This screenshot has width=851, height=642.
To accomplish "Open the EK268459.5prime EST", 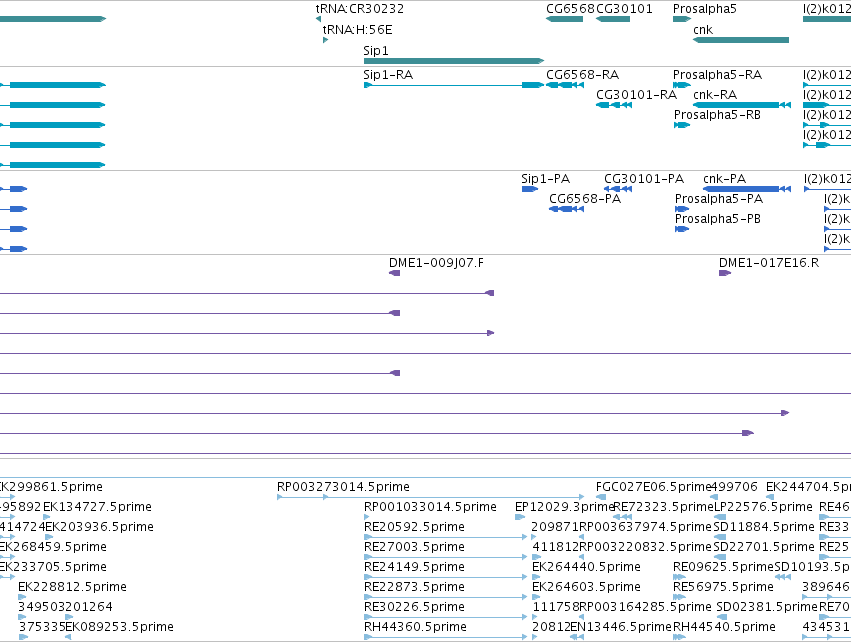I will [x=7, y=557].
